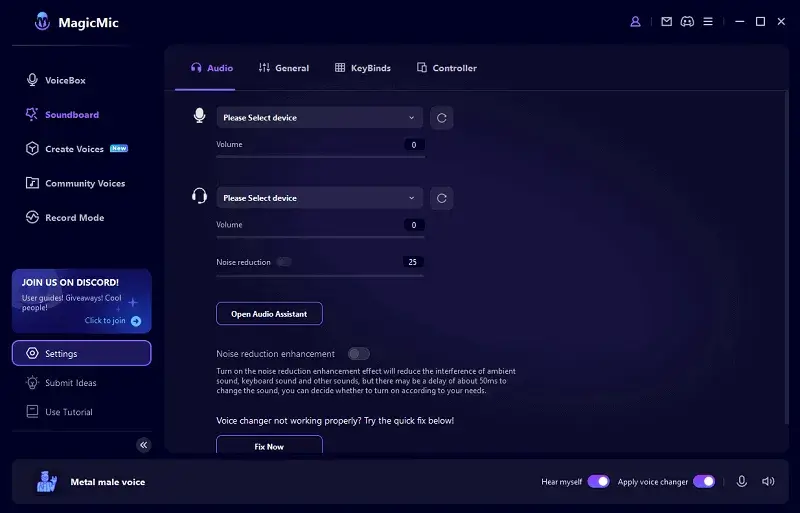Adjust the headphone volume slider
This screenshot has width=800, height=513.
point(320,237)
